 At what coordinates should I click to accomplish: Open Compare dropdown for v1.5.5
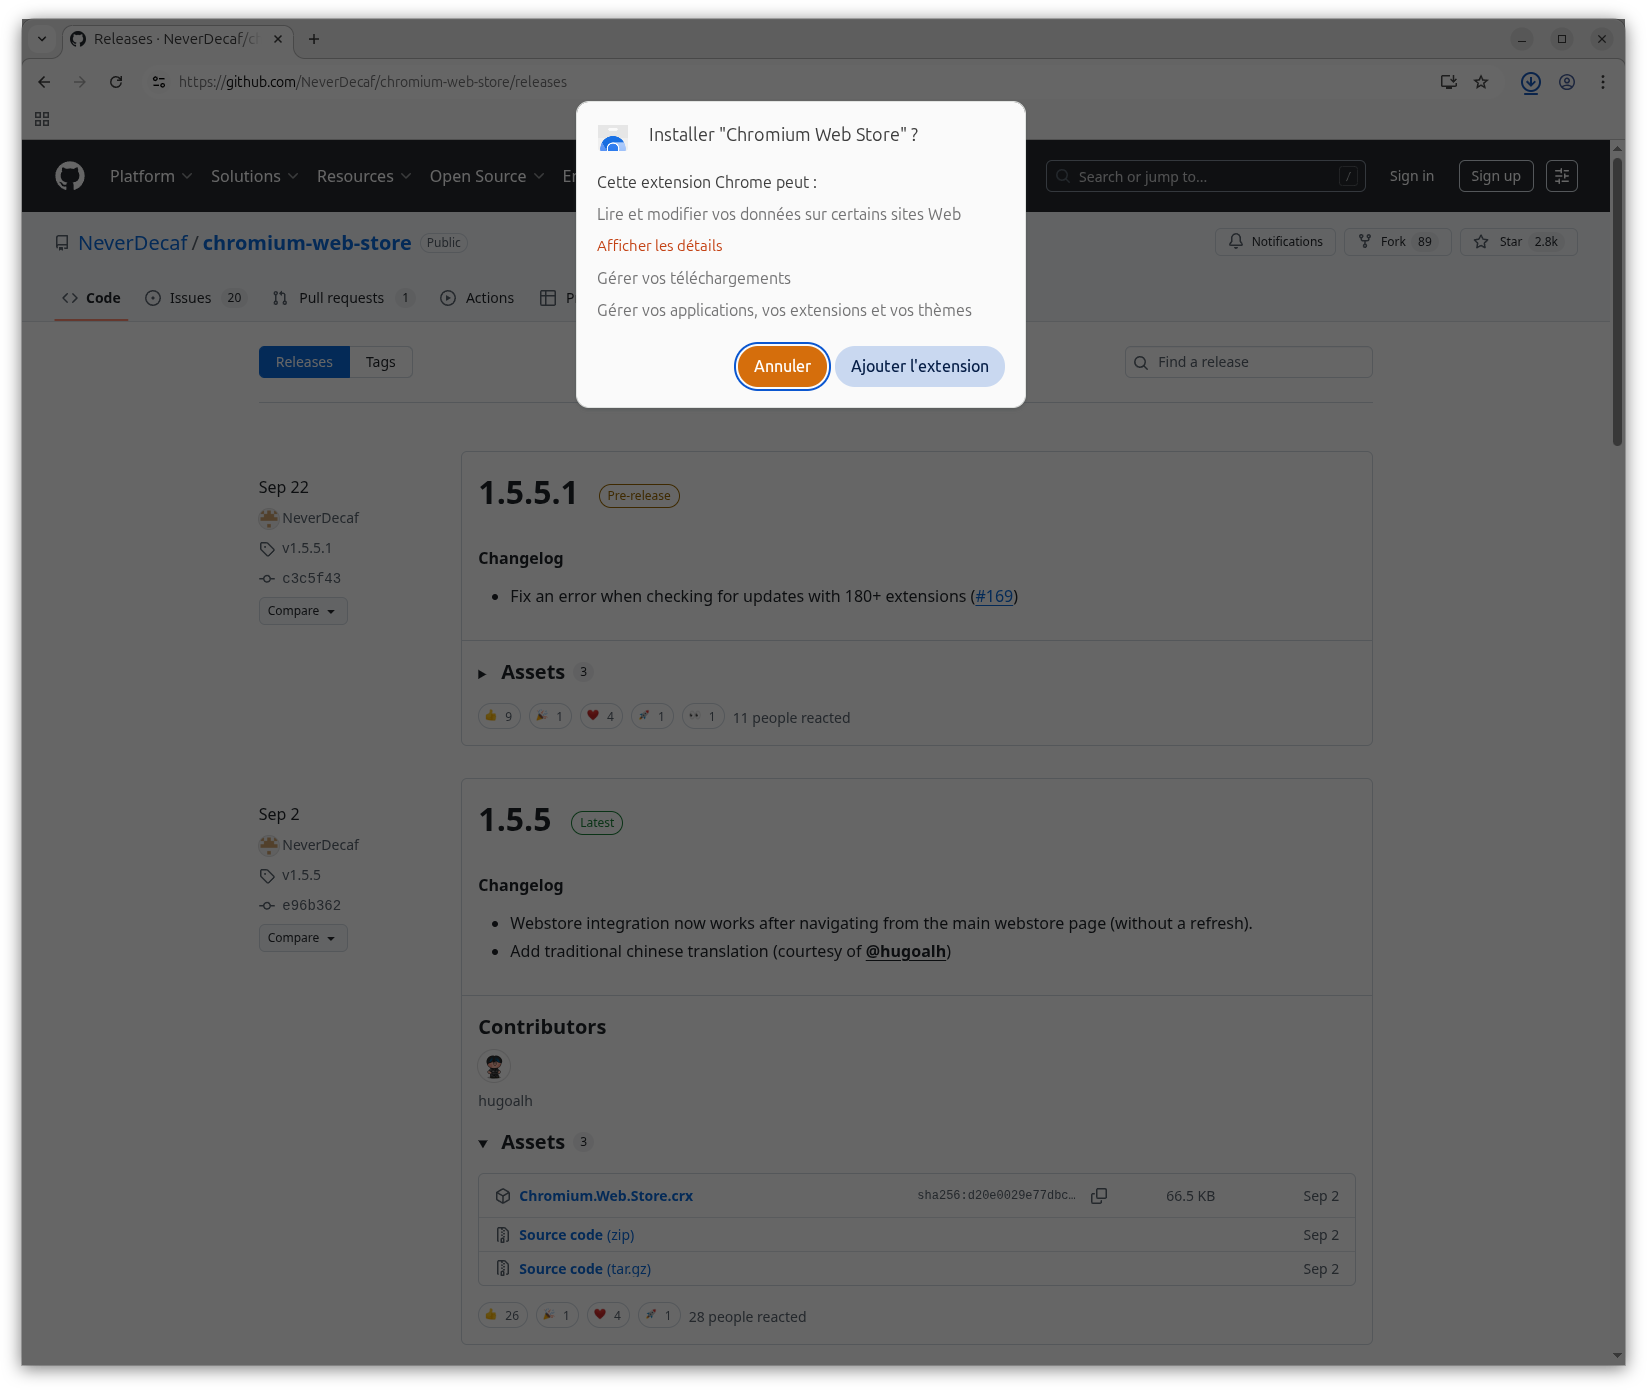point(302,938)
